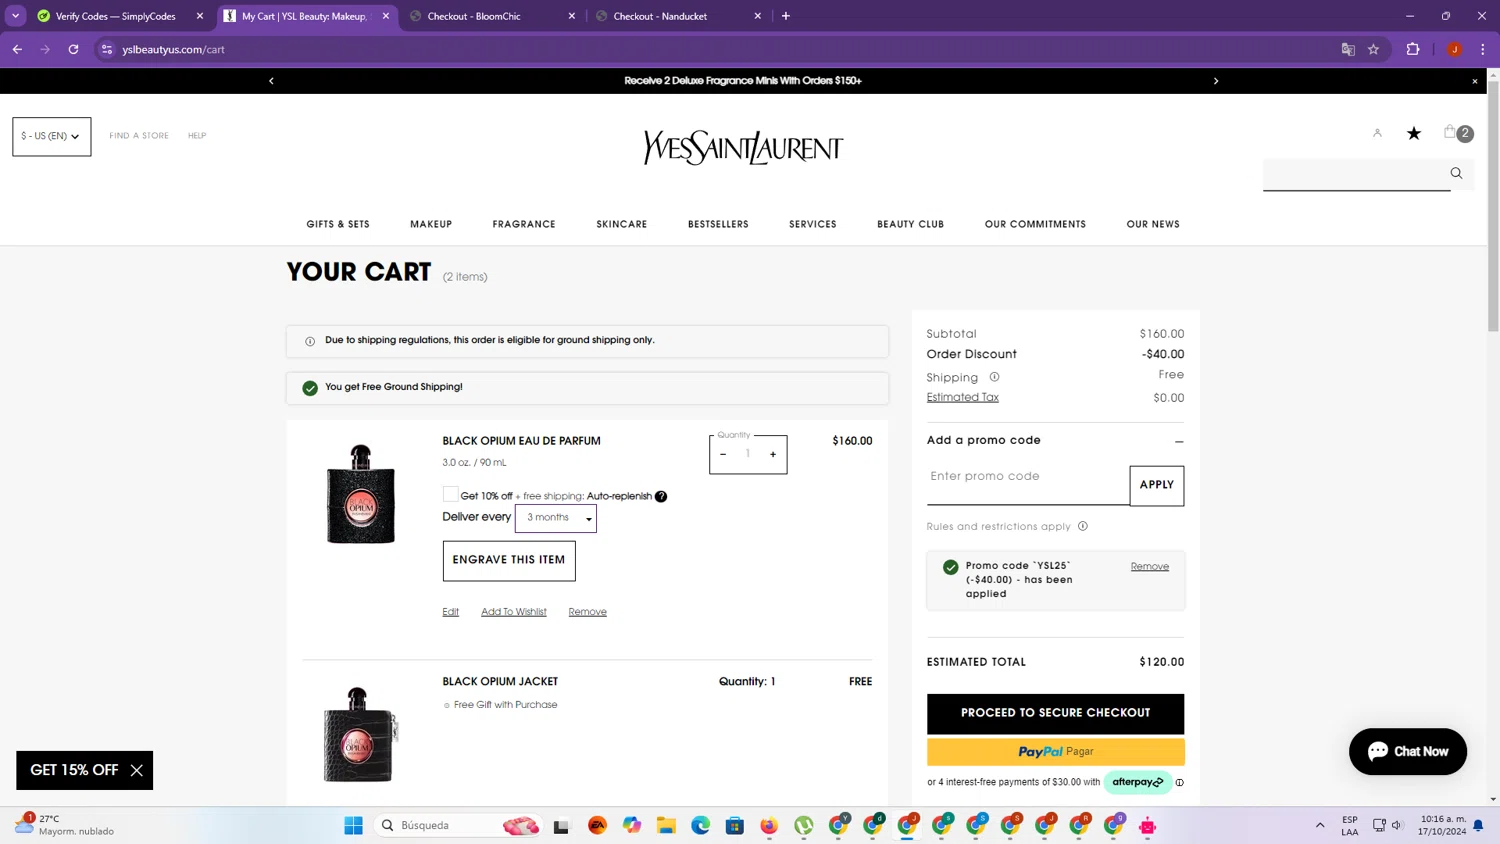
Task: Open Firefox from taskbar
Action: click(769, 825)
